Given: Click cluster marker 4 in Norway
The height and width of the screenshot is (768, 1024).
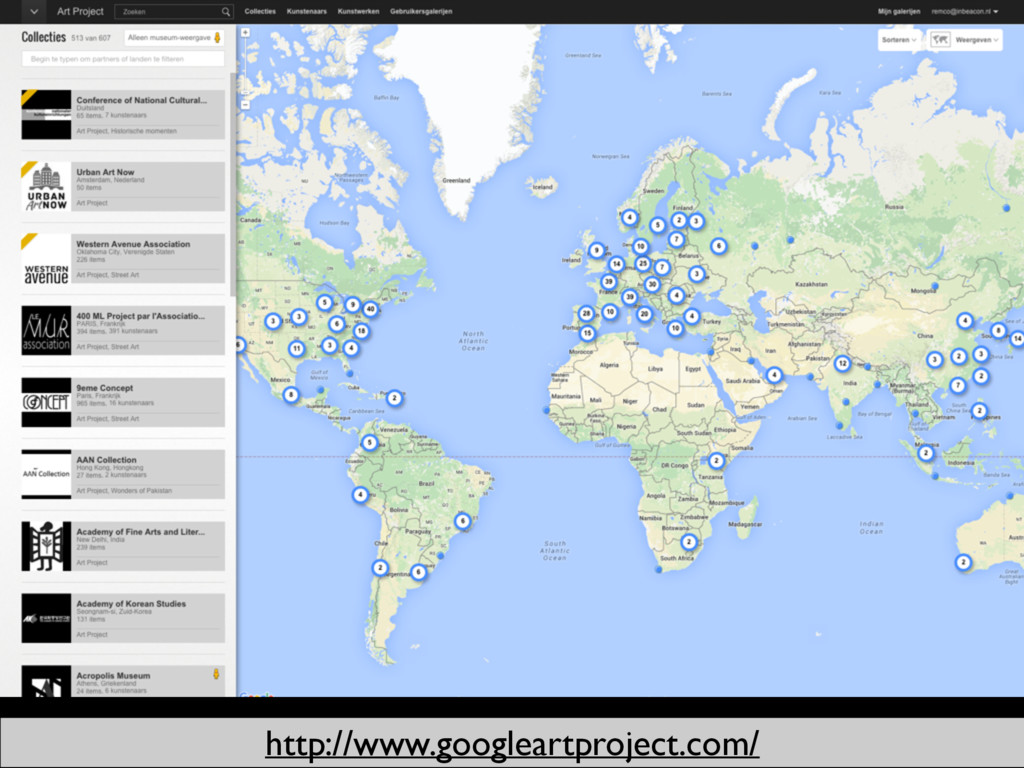Looking at the screenshot, I should click(x=630, y=217).
